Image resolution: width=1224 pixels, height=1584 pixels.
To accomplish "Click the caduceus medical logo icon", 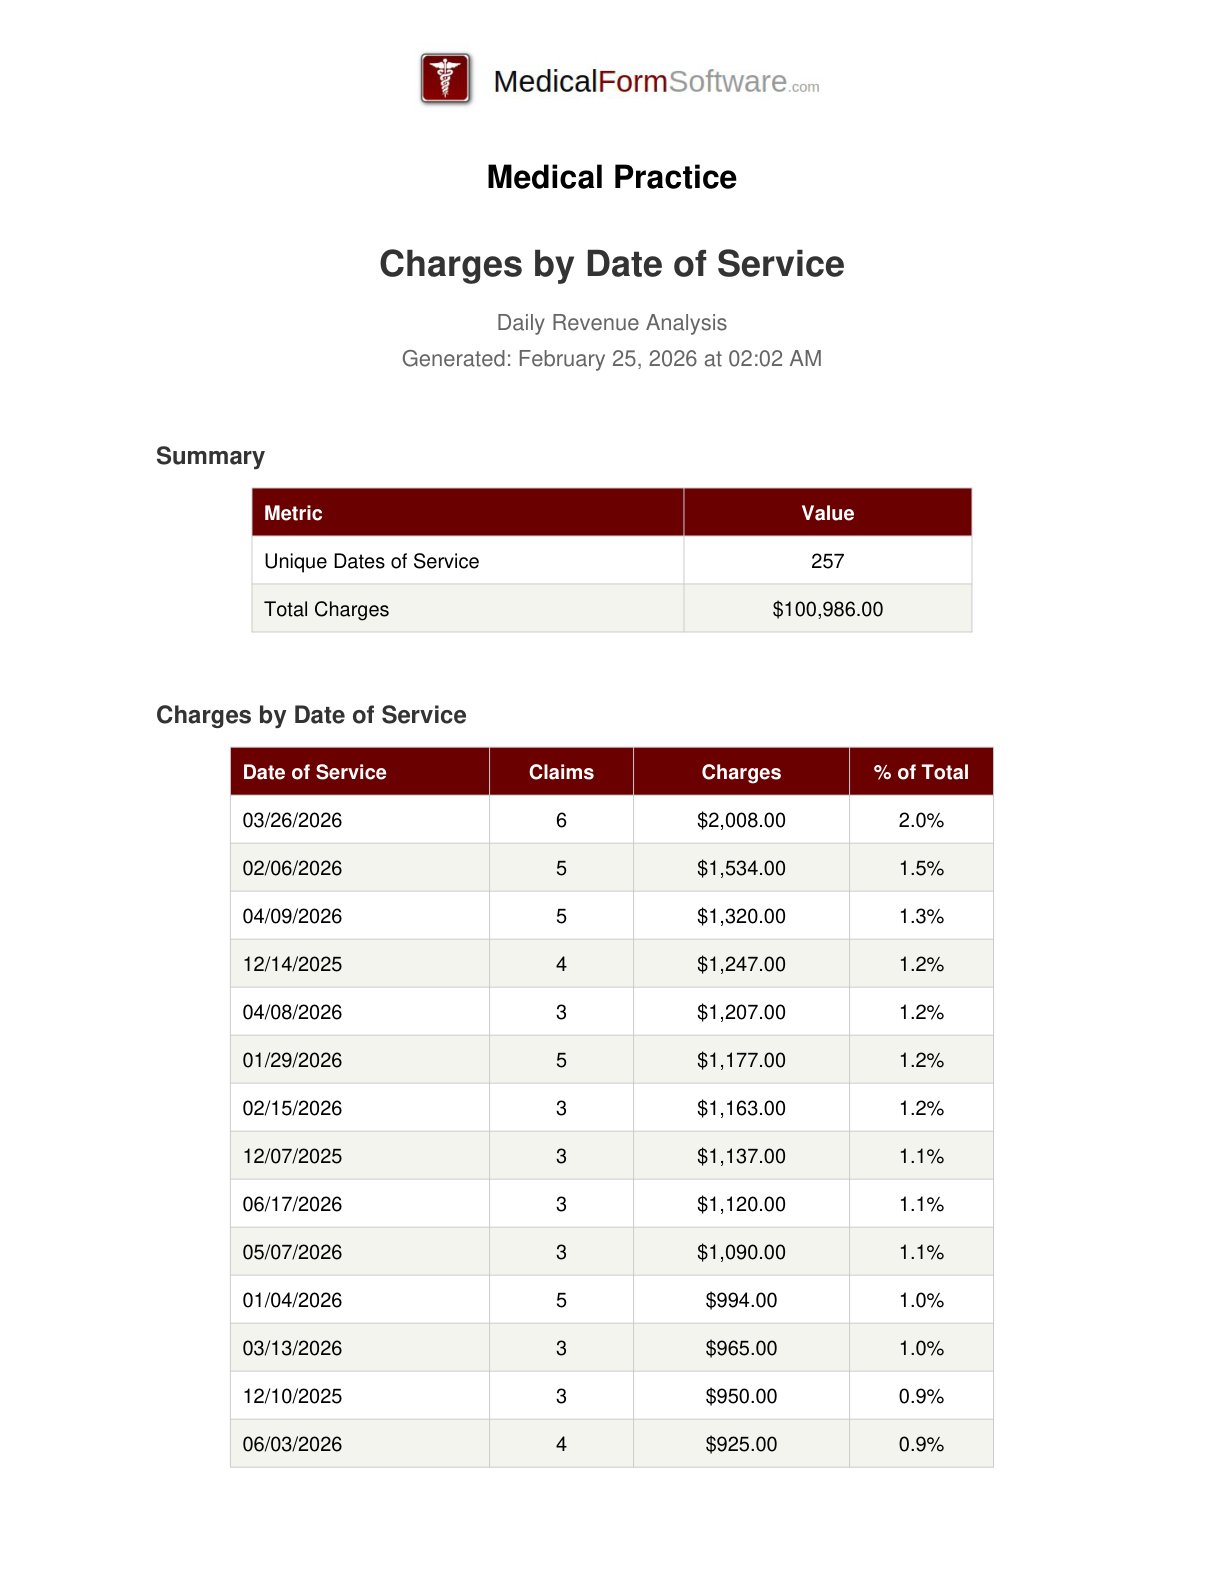I will coord(445,79).
